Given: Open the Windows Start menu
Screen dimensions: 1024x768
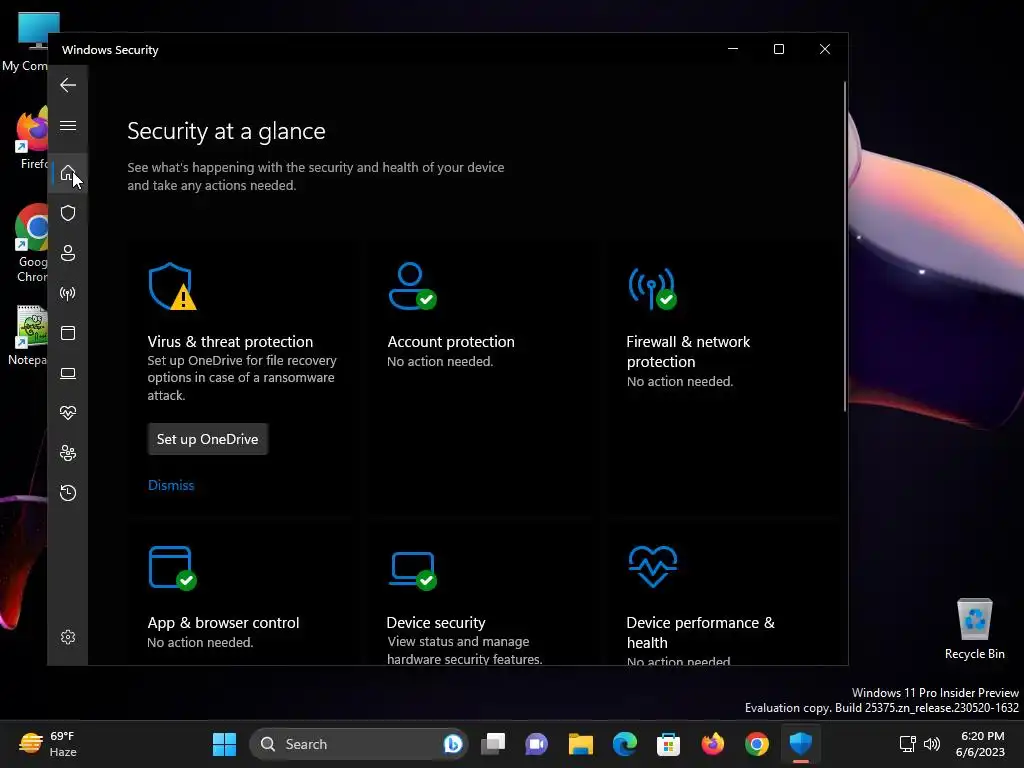Looking at the screenshot, I should tap(224, 744).
